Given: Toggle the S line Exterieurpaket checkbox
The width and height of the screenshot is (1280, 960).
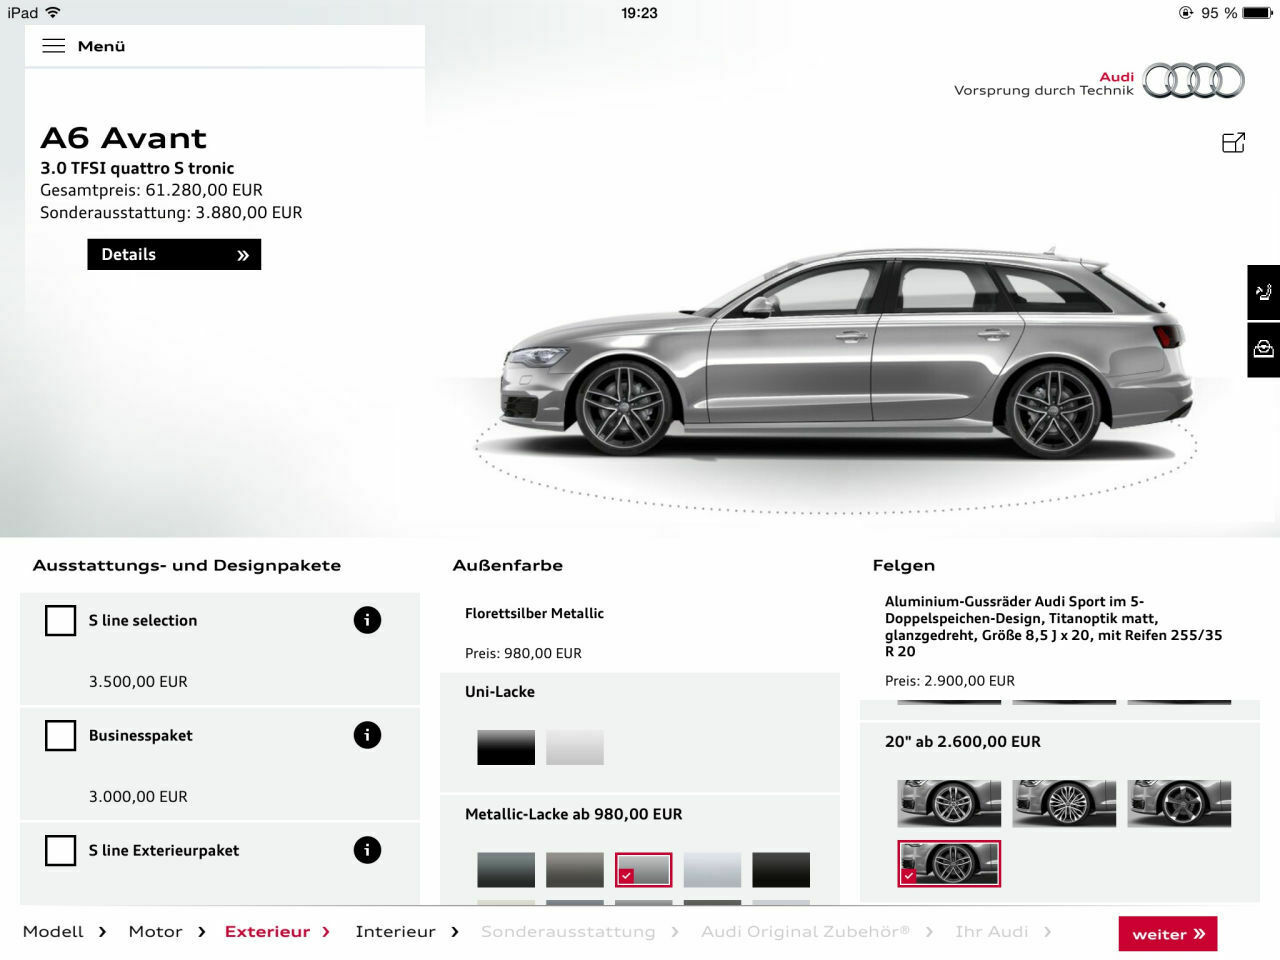Looking at the screenshot, I should [x=60, y=850].
